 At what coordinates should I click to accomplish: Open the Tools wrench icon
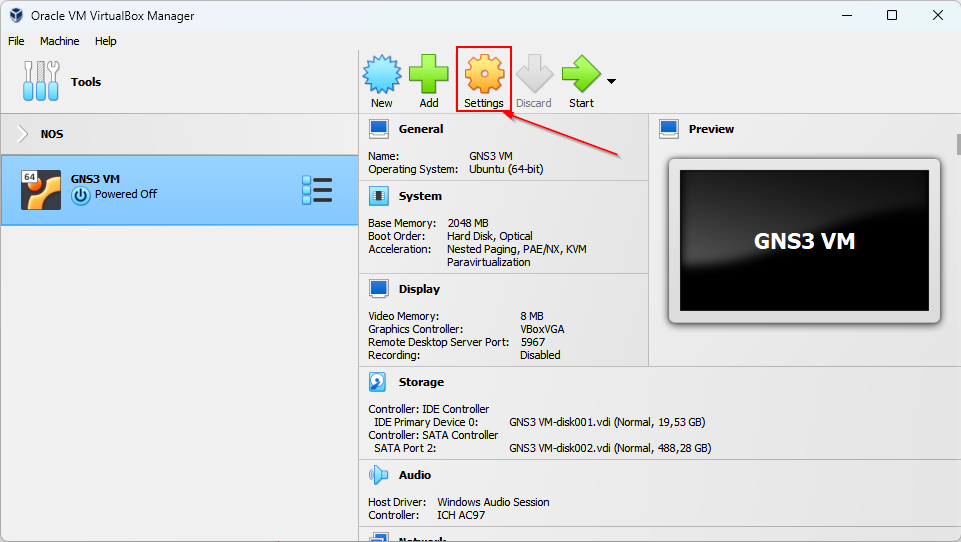(42, 82)
